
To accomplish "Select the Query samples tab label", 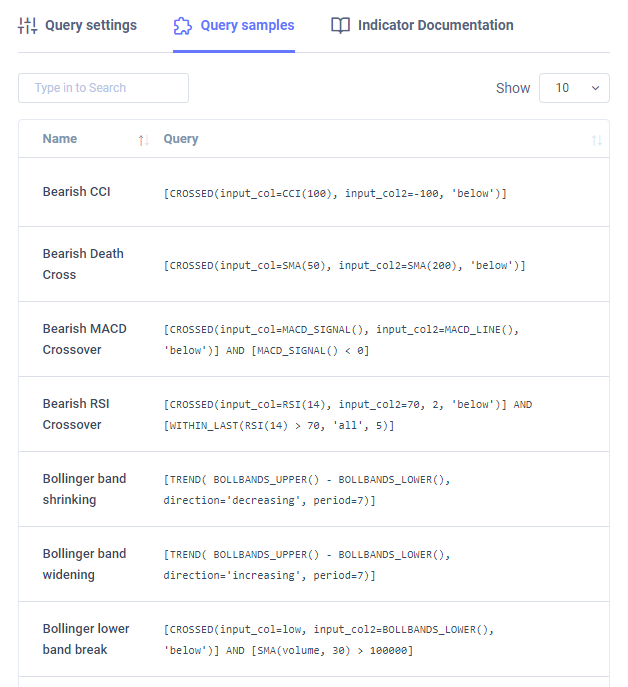I will [247, 25].
